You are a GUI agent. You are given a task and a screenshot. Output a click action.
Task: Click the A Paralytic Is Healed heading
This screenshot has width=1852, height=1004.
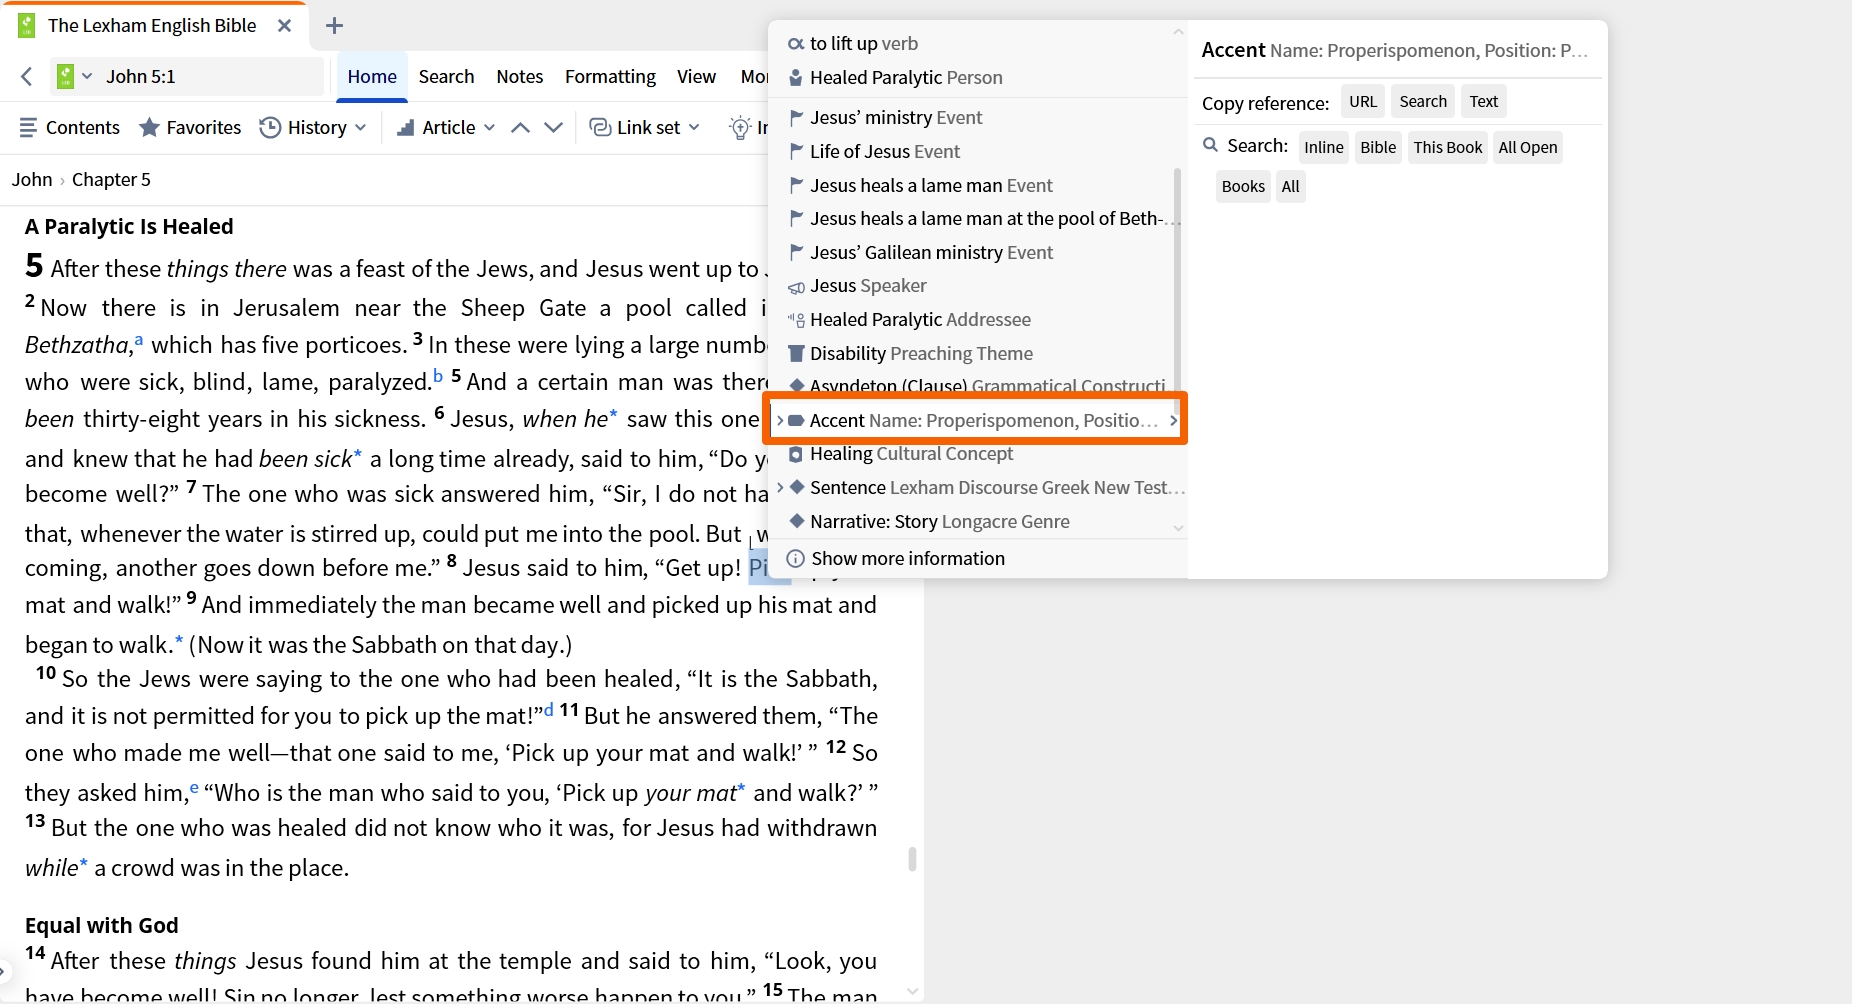click(129, 226)
